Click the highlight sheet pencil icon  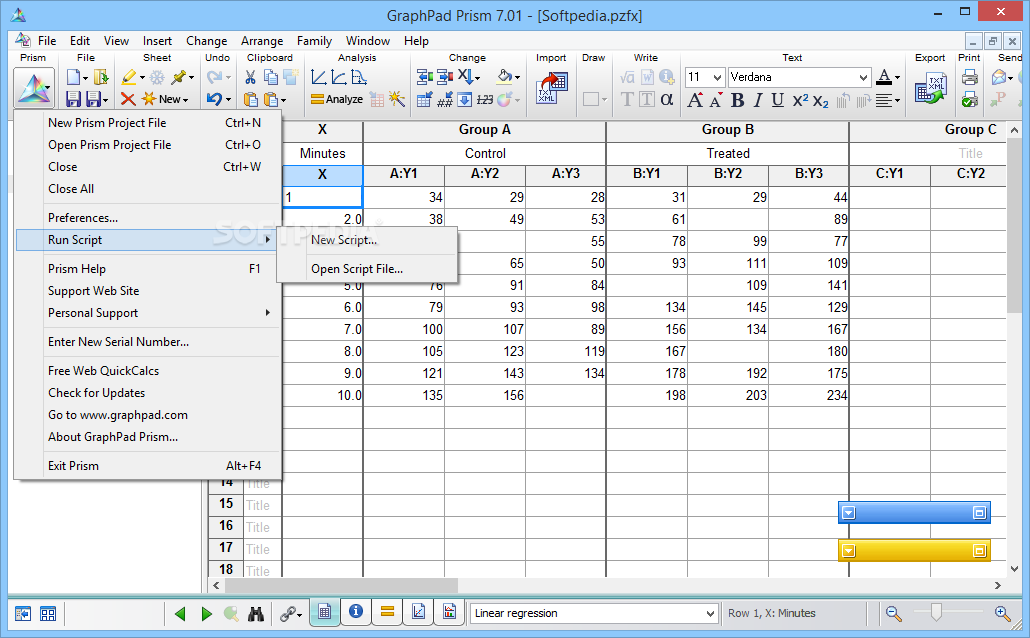pyautogui.click(x=129, y=78)
